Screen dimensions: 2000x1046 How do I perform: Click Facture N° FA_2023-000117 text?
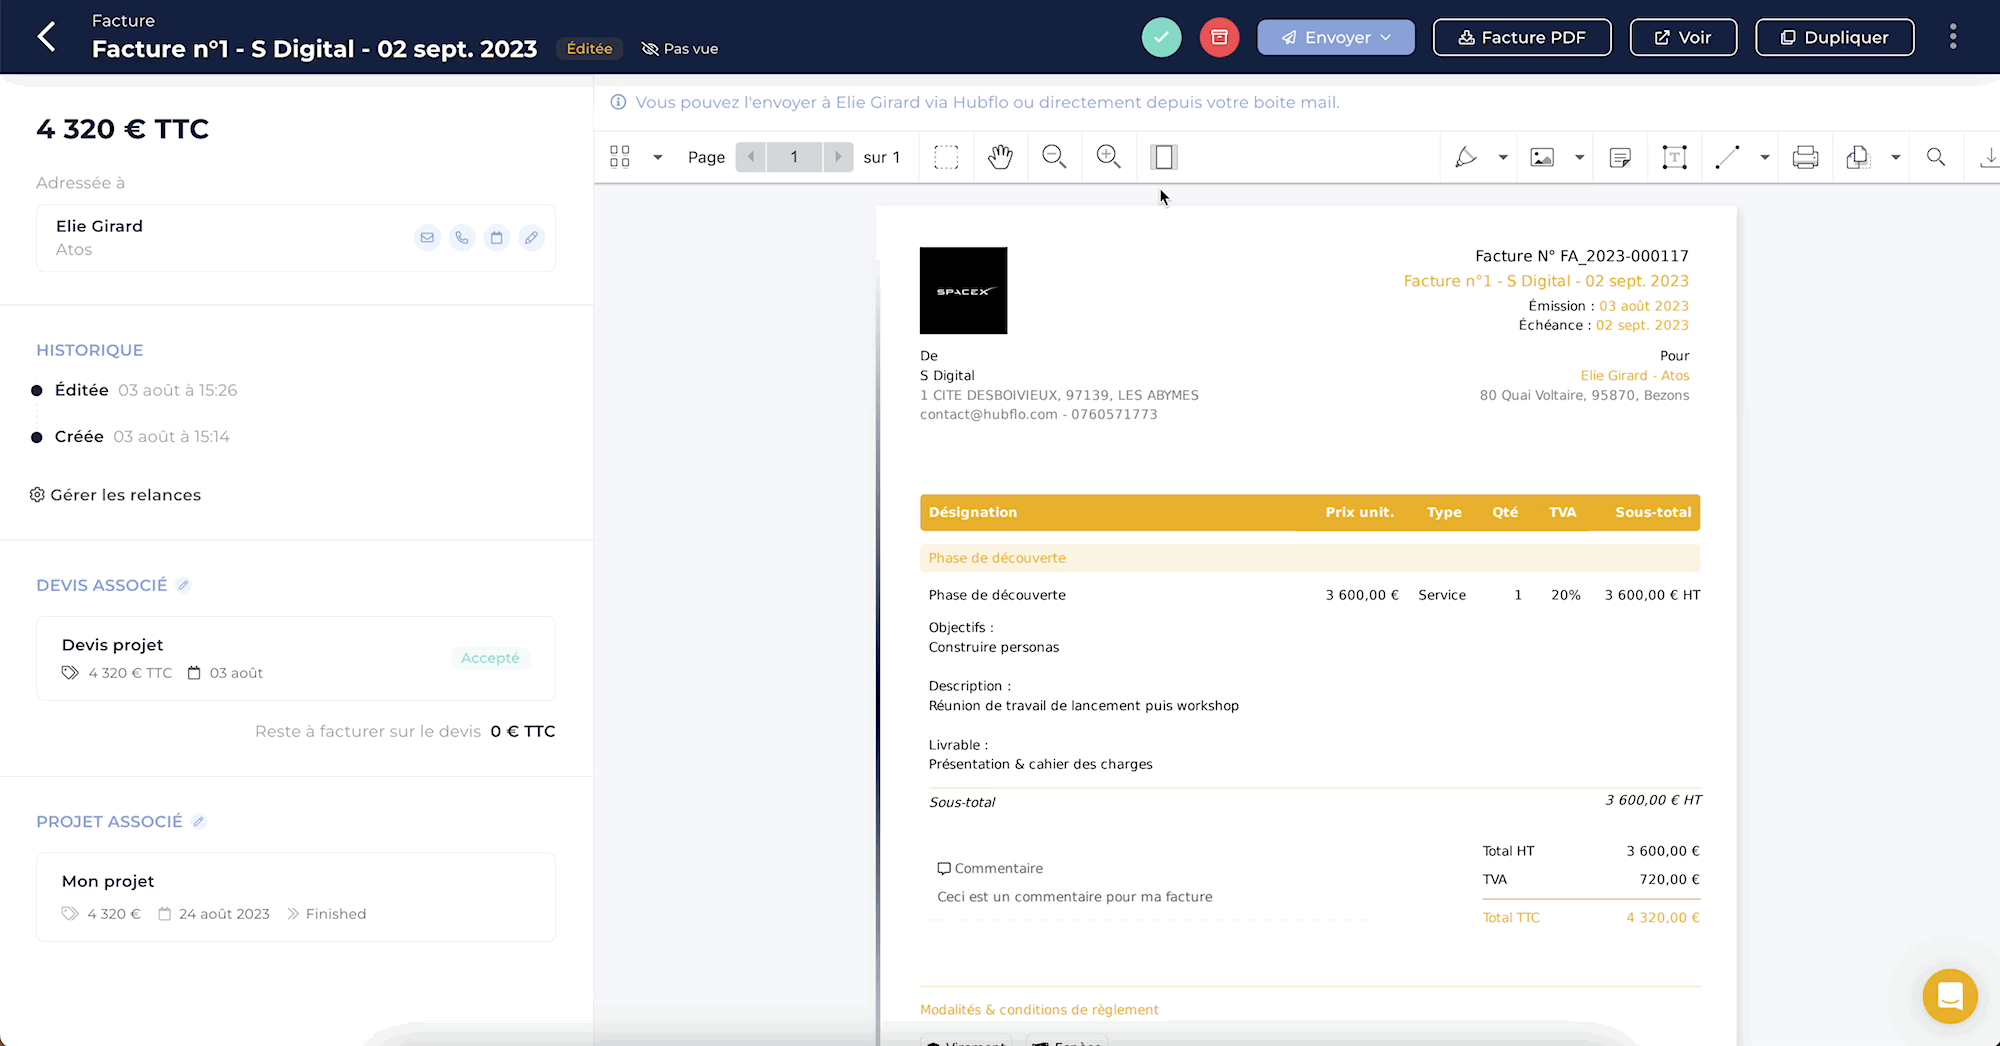pos(1582,256)
